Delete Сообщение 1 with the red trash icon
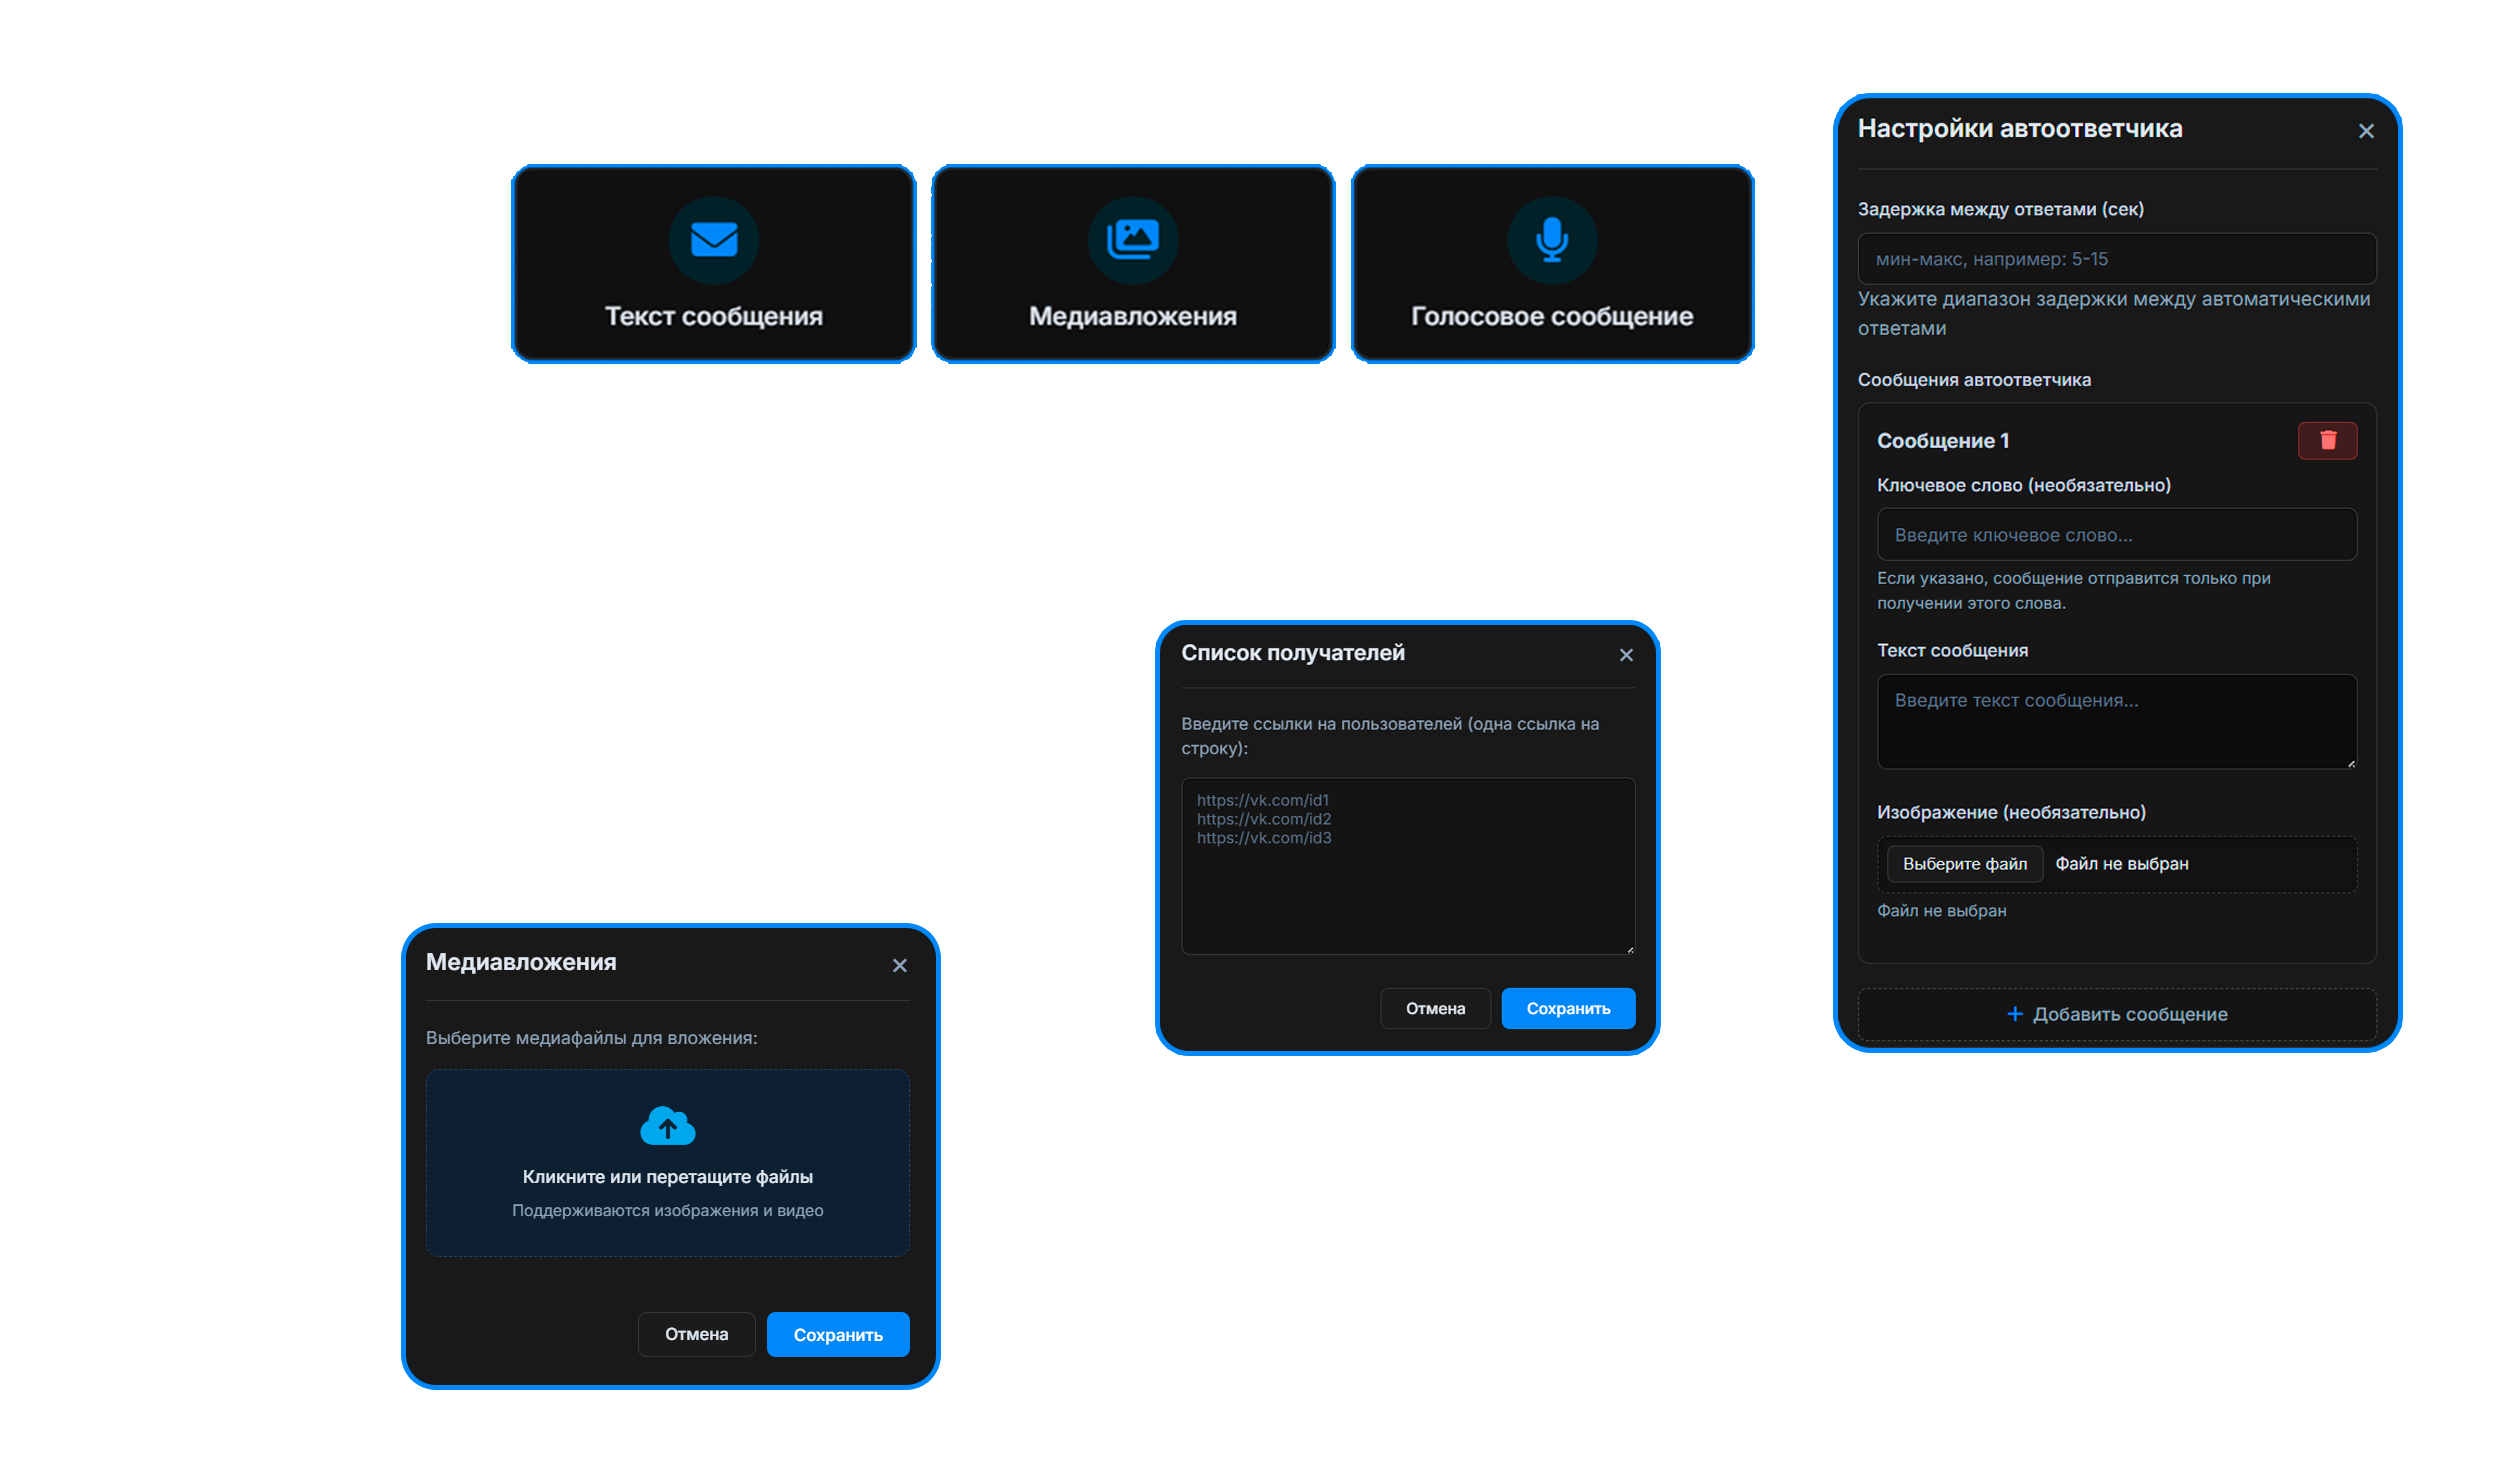This screenshot has width=2500, height=1460. 2326,440
